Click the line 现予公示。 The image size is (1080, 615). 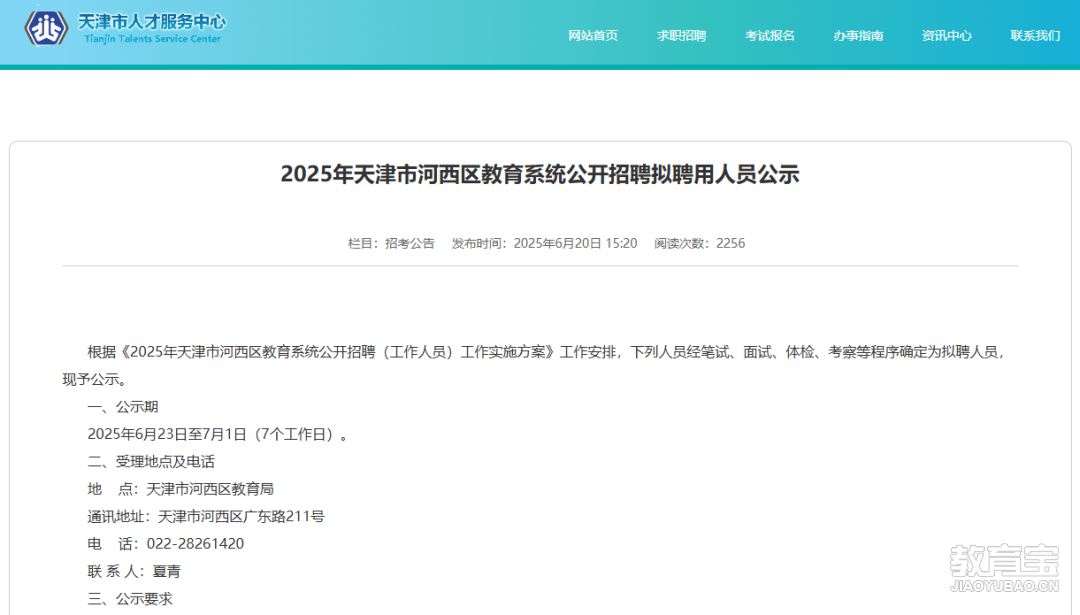[94, 379]
